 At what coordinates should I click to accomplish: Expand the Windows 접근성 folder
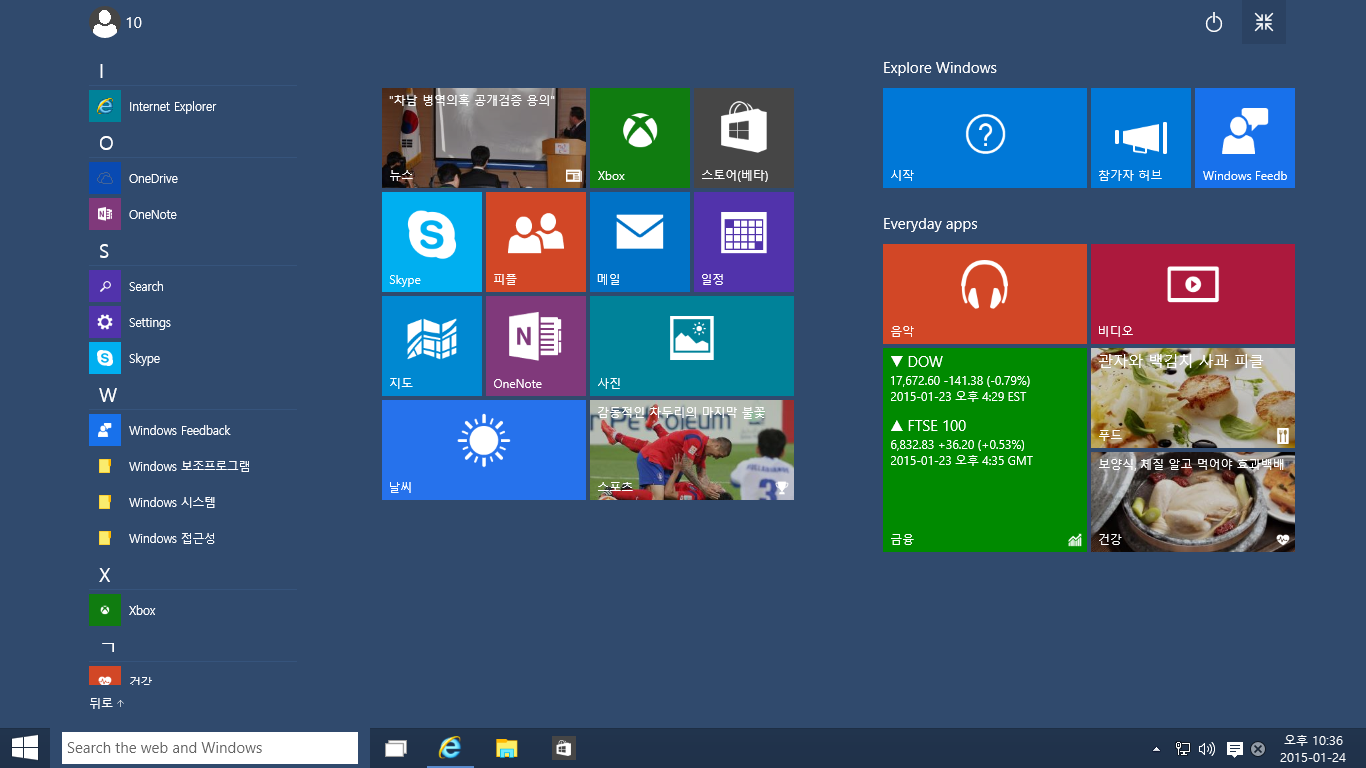coord(192,538)
